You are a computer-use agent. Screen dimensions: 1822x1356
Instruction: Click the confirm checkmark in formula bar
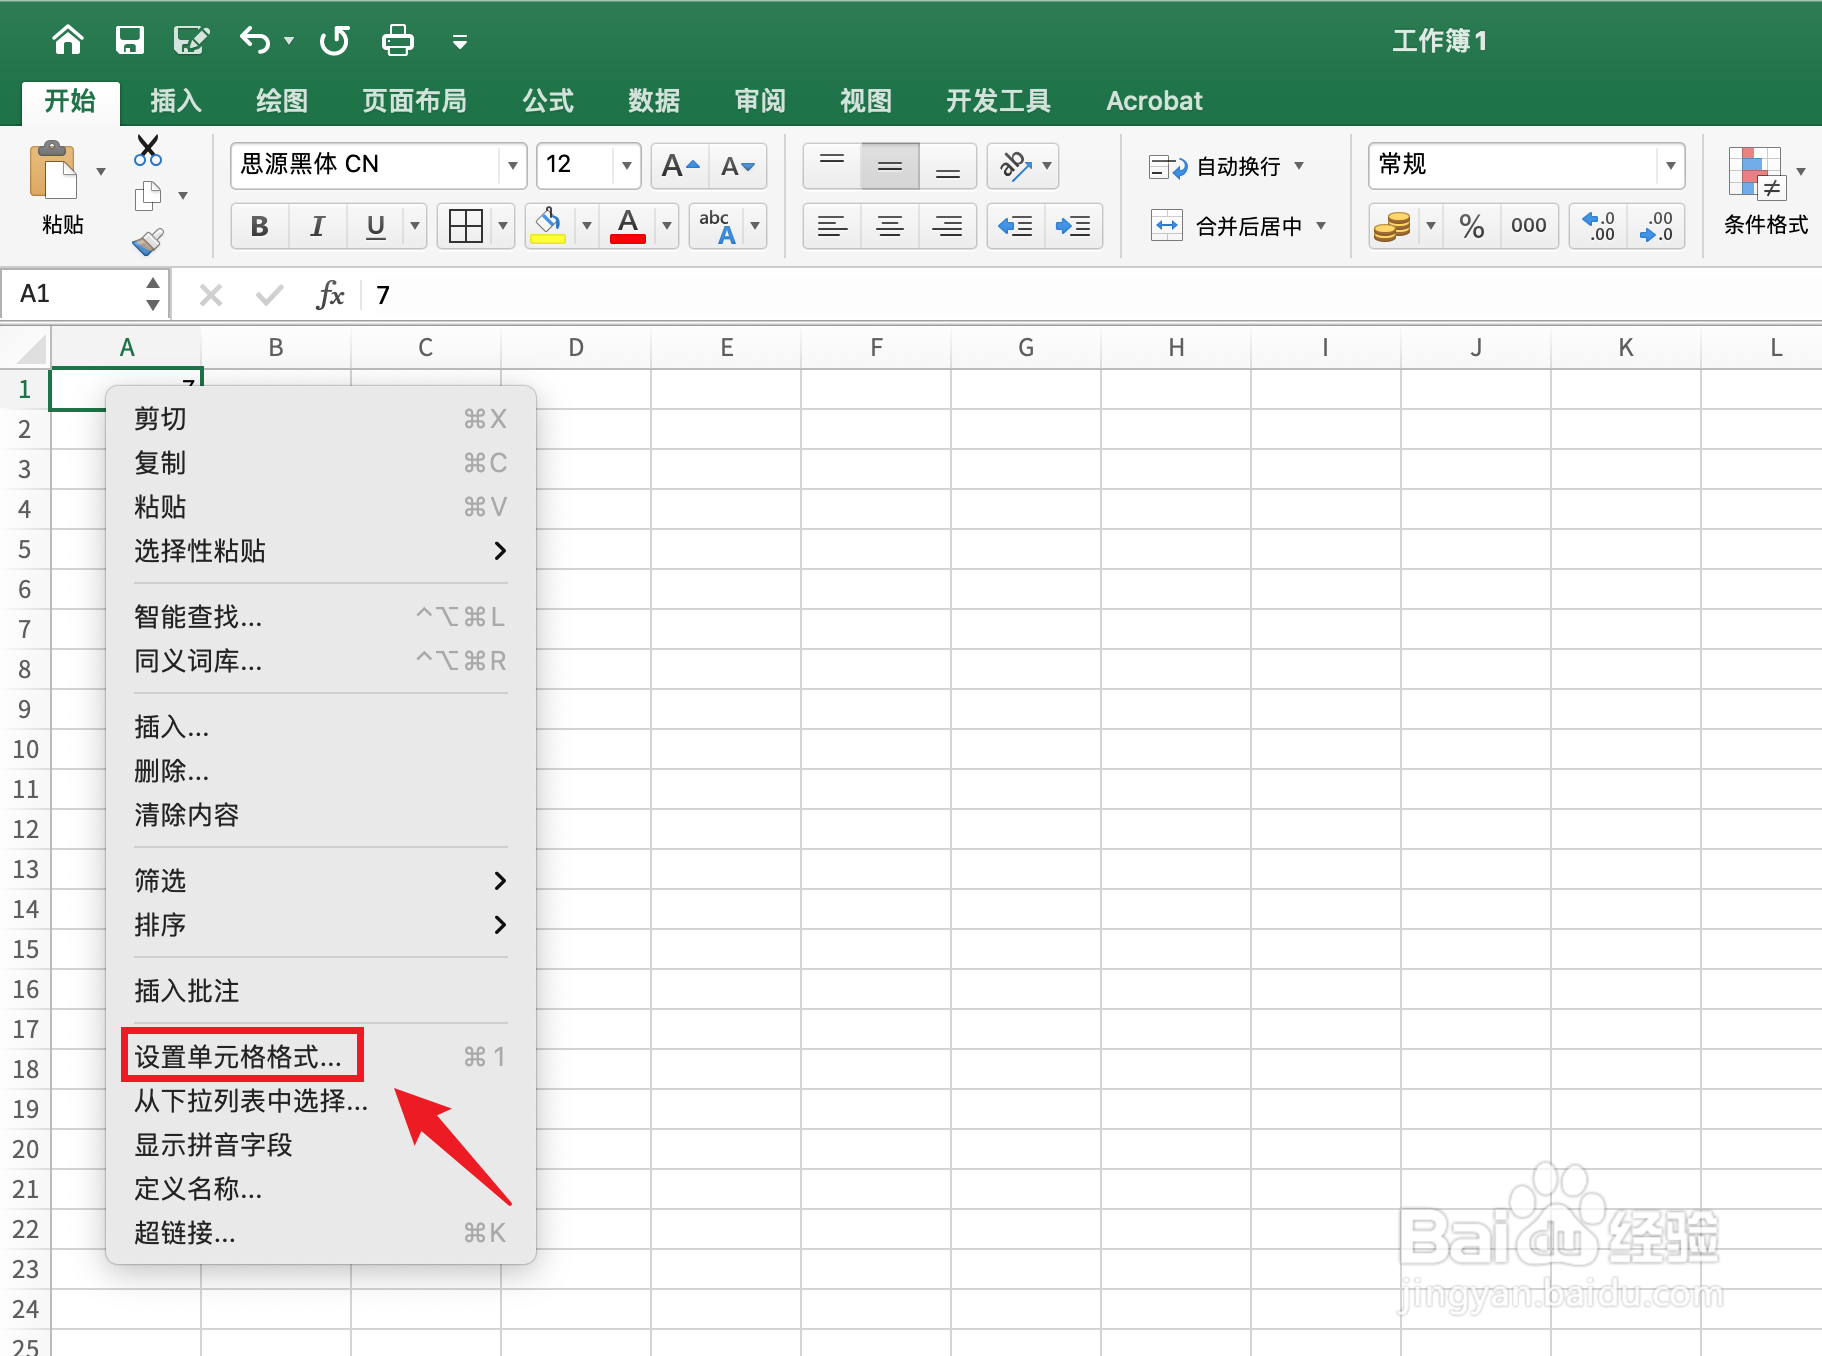[x=269, y=295]
